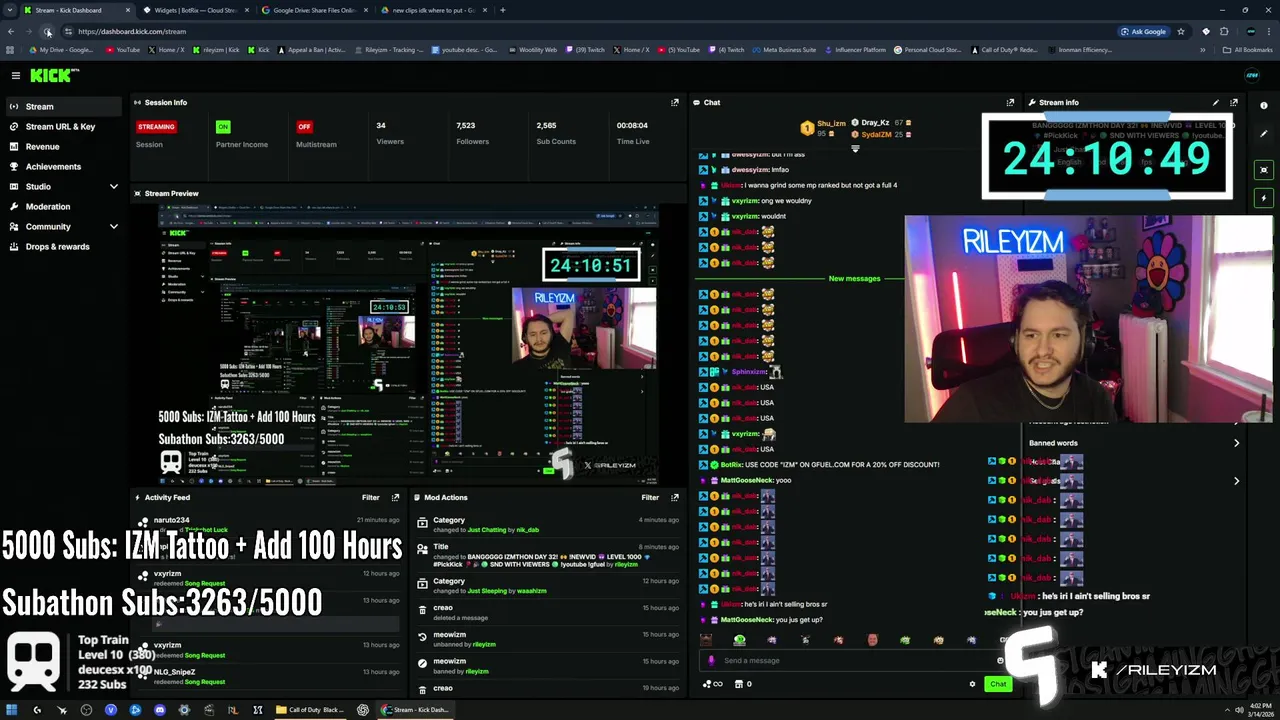Viewport: 1280px width, 720px height.
Task: Open Call of Duty folder taskbar item
Action: pos(309,710)
